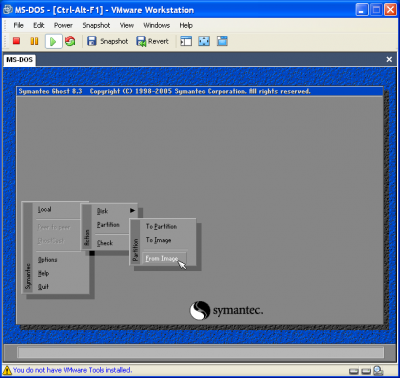Open the File menu

(x=18, y=25)
